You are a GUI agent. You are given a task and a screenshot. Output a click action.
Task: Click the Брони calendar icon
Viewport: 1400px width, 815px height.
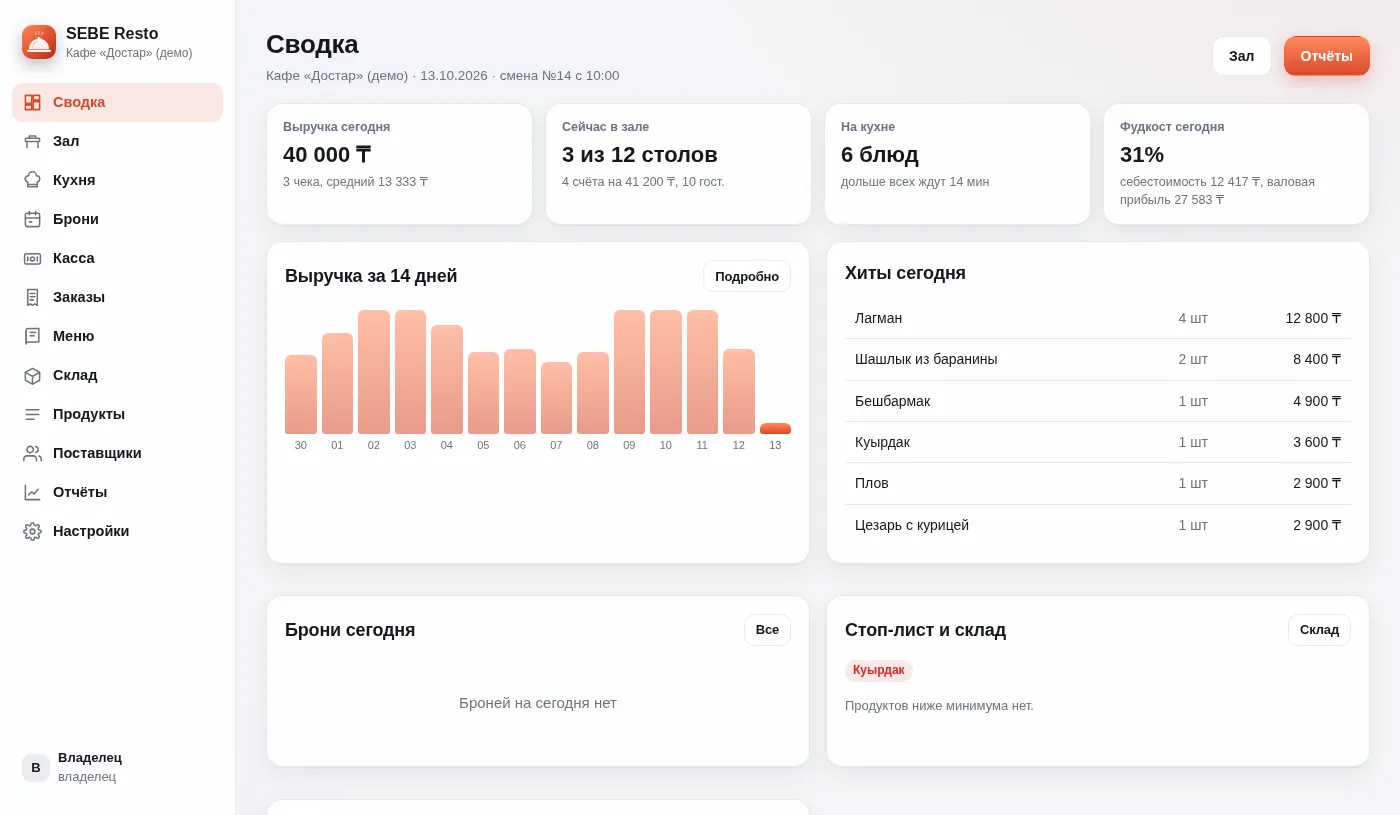tap(32, 219)
